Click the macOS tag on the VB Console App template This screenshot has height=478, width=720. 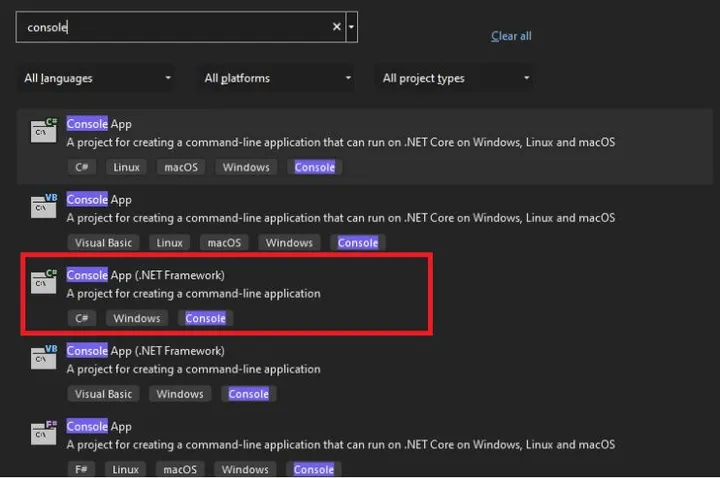224,242
